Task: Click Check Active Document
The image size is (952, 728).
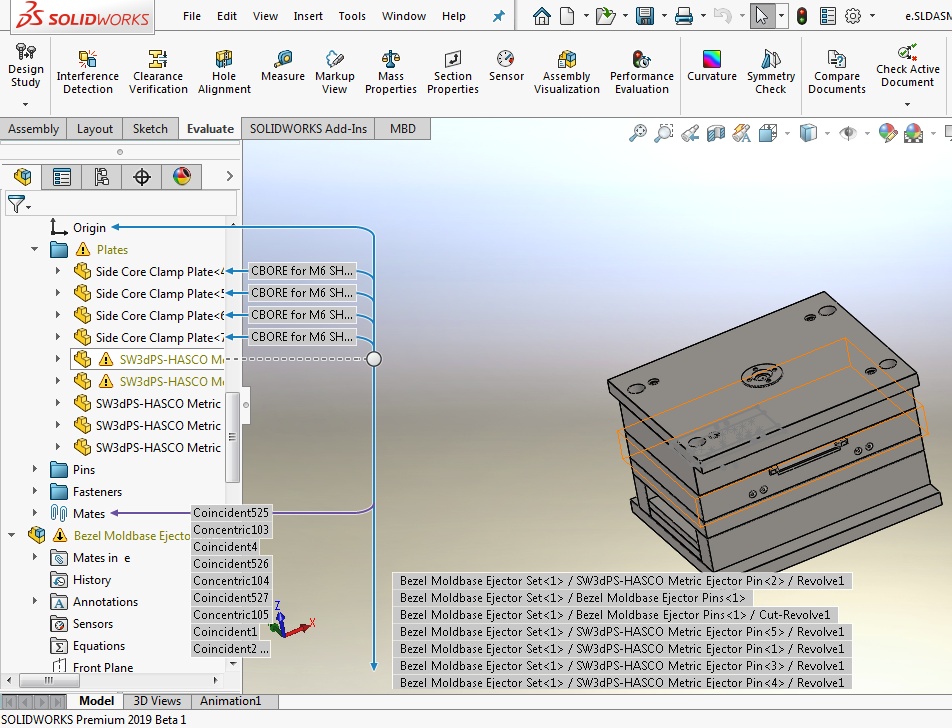Action: click(x=907, y=66)
